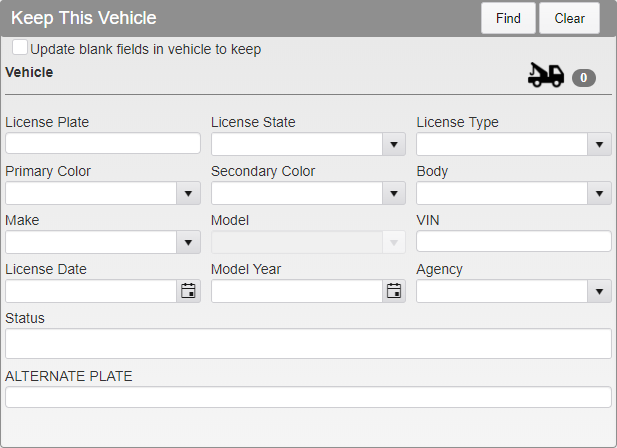Screen dimensions: 617x448
Task: Open the Secondary Color dropdown
Action: (394, 193)
